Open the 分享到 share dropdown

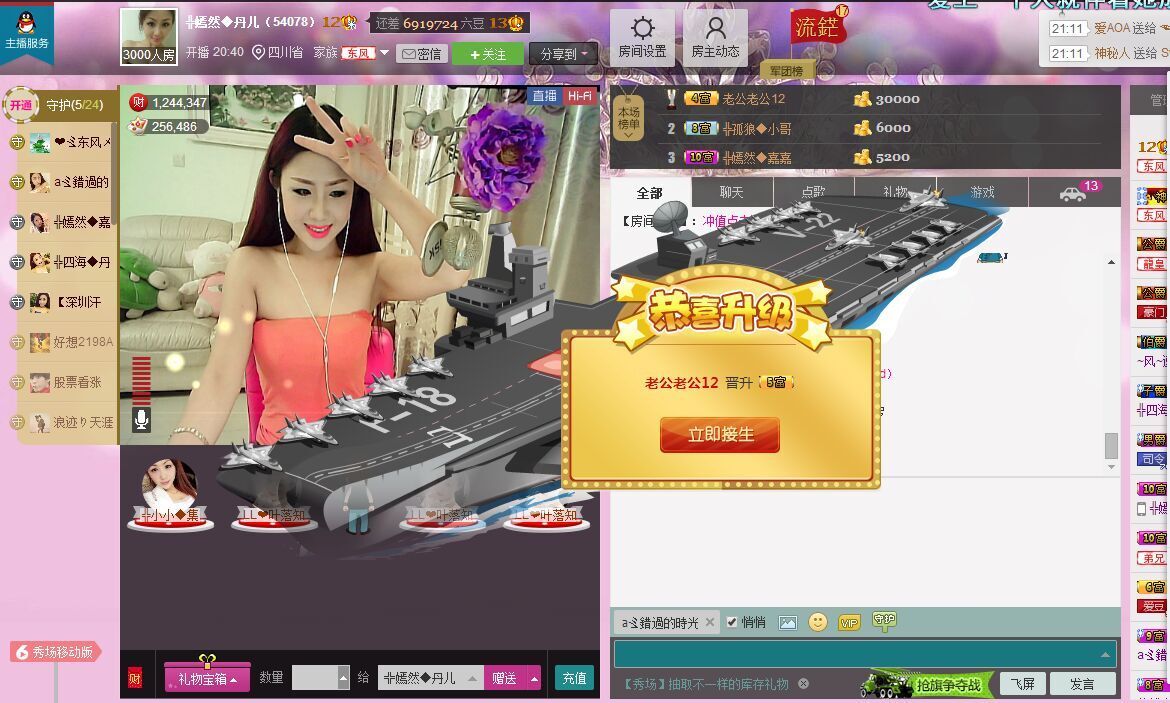tap(564, 54)
